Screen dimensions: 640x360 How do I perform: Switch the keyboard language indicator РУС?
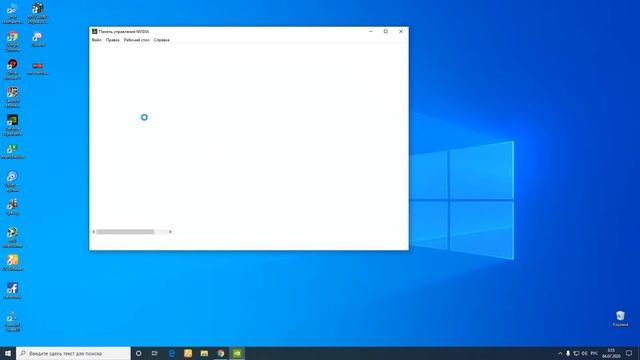tap(594, 353)
